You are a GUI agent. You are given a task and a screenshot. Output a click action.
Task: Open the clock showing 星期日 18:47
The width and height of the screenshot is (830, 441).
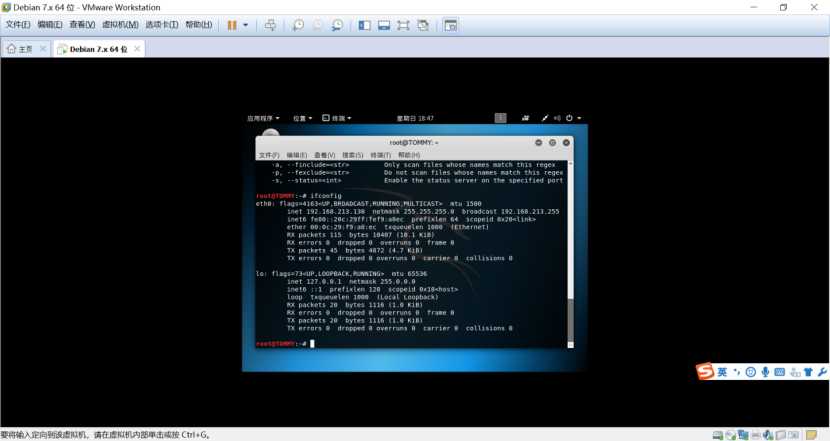[x=416, y=118]
